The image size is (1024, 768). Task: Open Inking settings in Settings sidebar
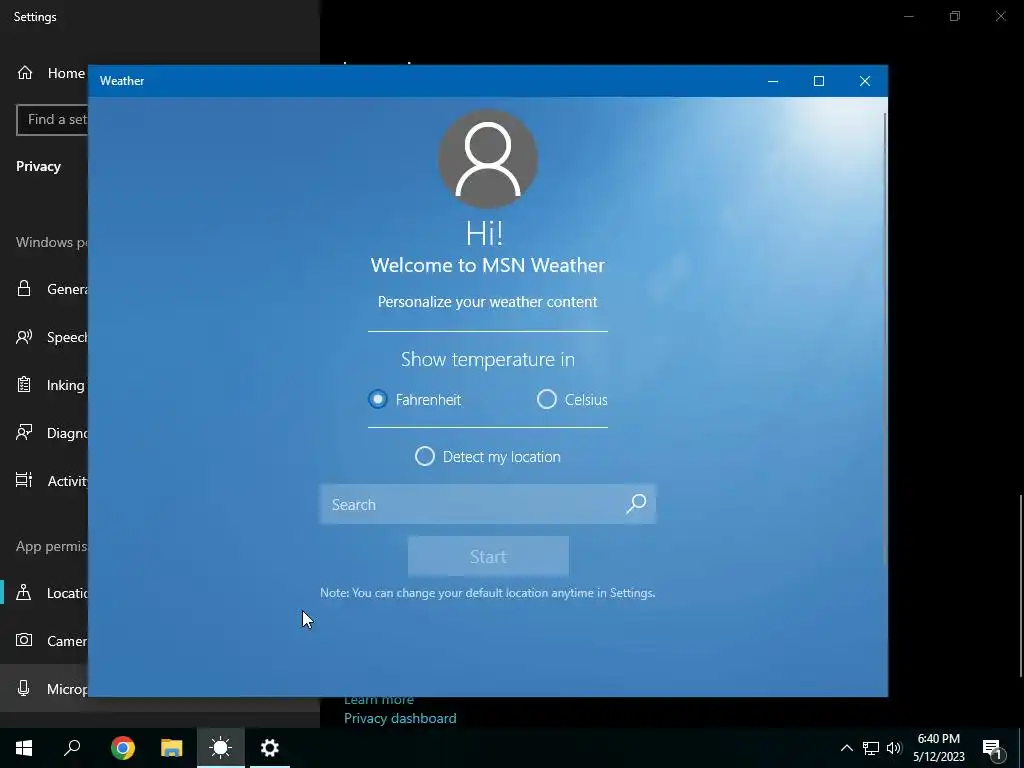46,385
